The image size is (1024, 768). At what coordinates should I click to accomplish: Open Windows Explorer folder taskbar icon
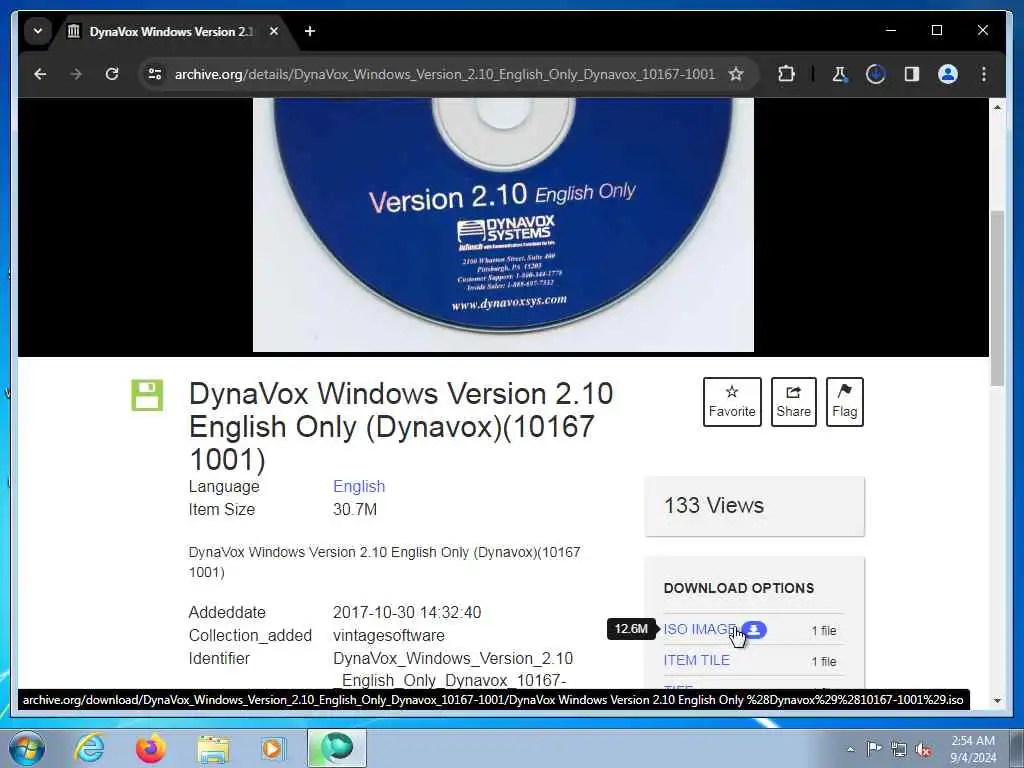click(213, 748)
